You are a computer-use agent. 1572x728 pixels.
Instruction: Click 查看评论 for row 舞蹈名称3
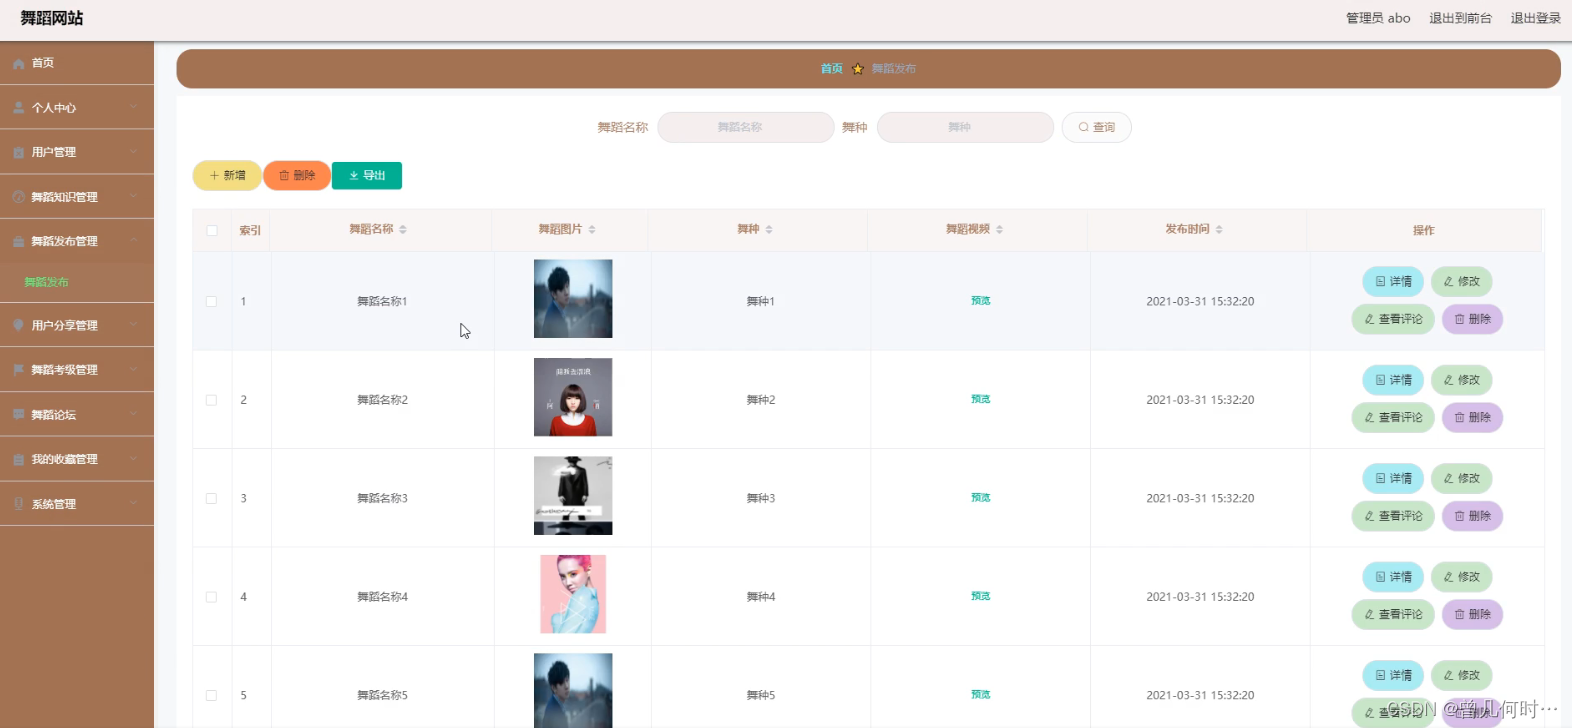[x=1393, y=516]
